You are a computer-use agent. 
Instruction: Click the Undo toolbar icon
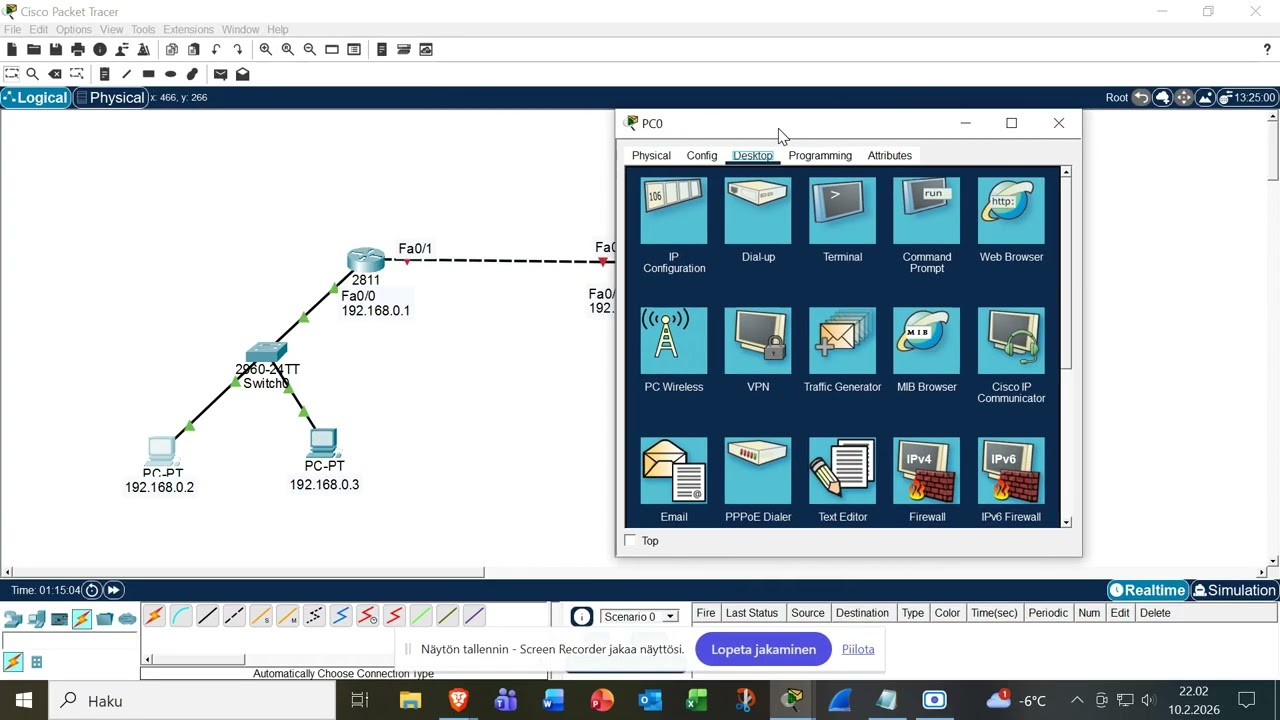[x=215, y=49]
